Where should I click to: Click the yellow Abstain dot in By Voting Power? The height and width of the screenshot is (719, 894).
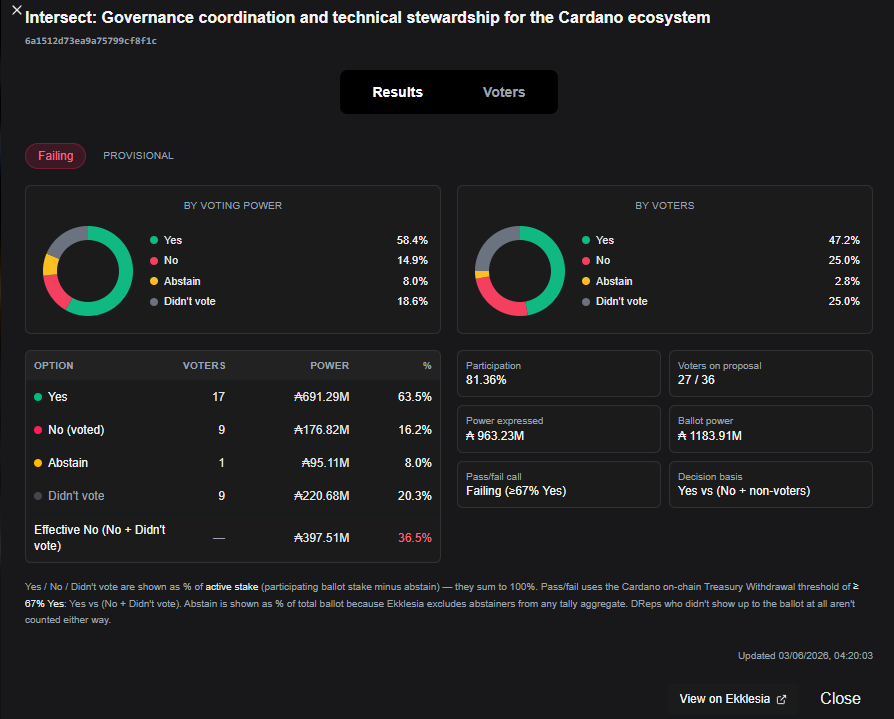[154, 281]
